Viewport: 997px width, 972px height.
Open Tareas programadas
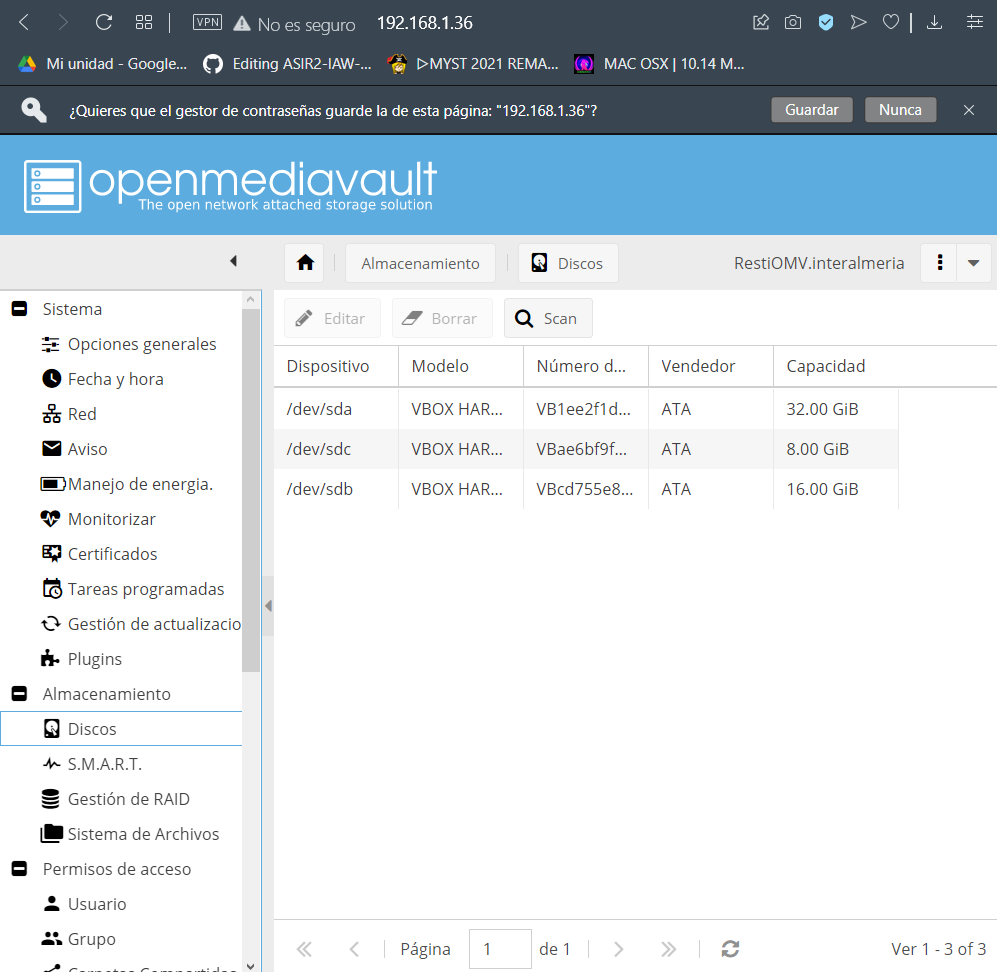click(x=133, y=589)
